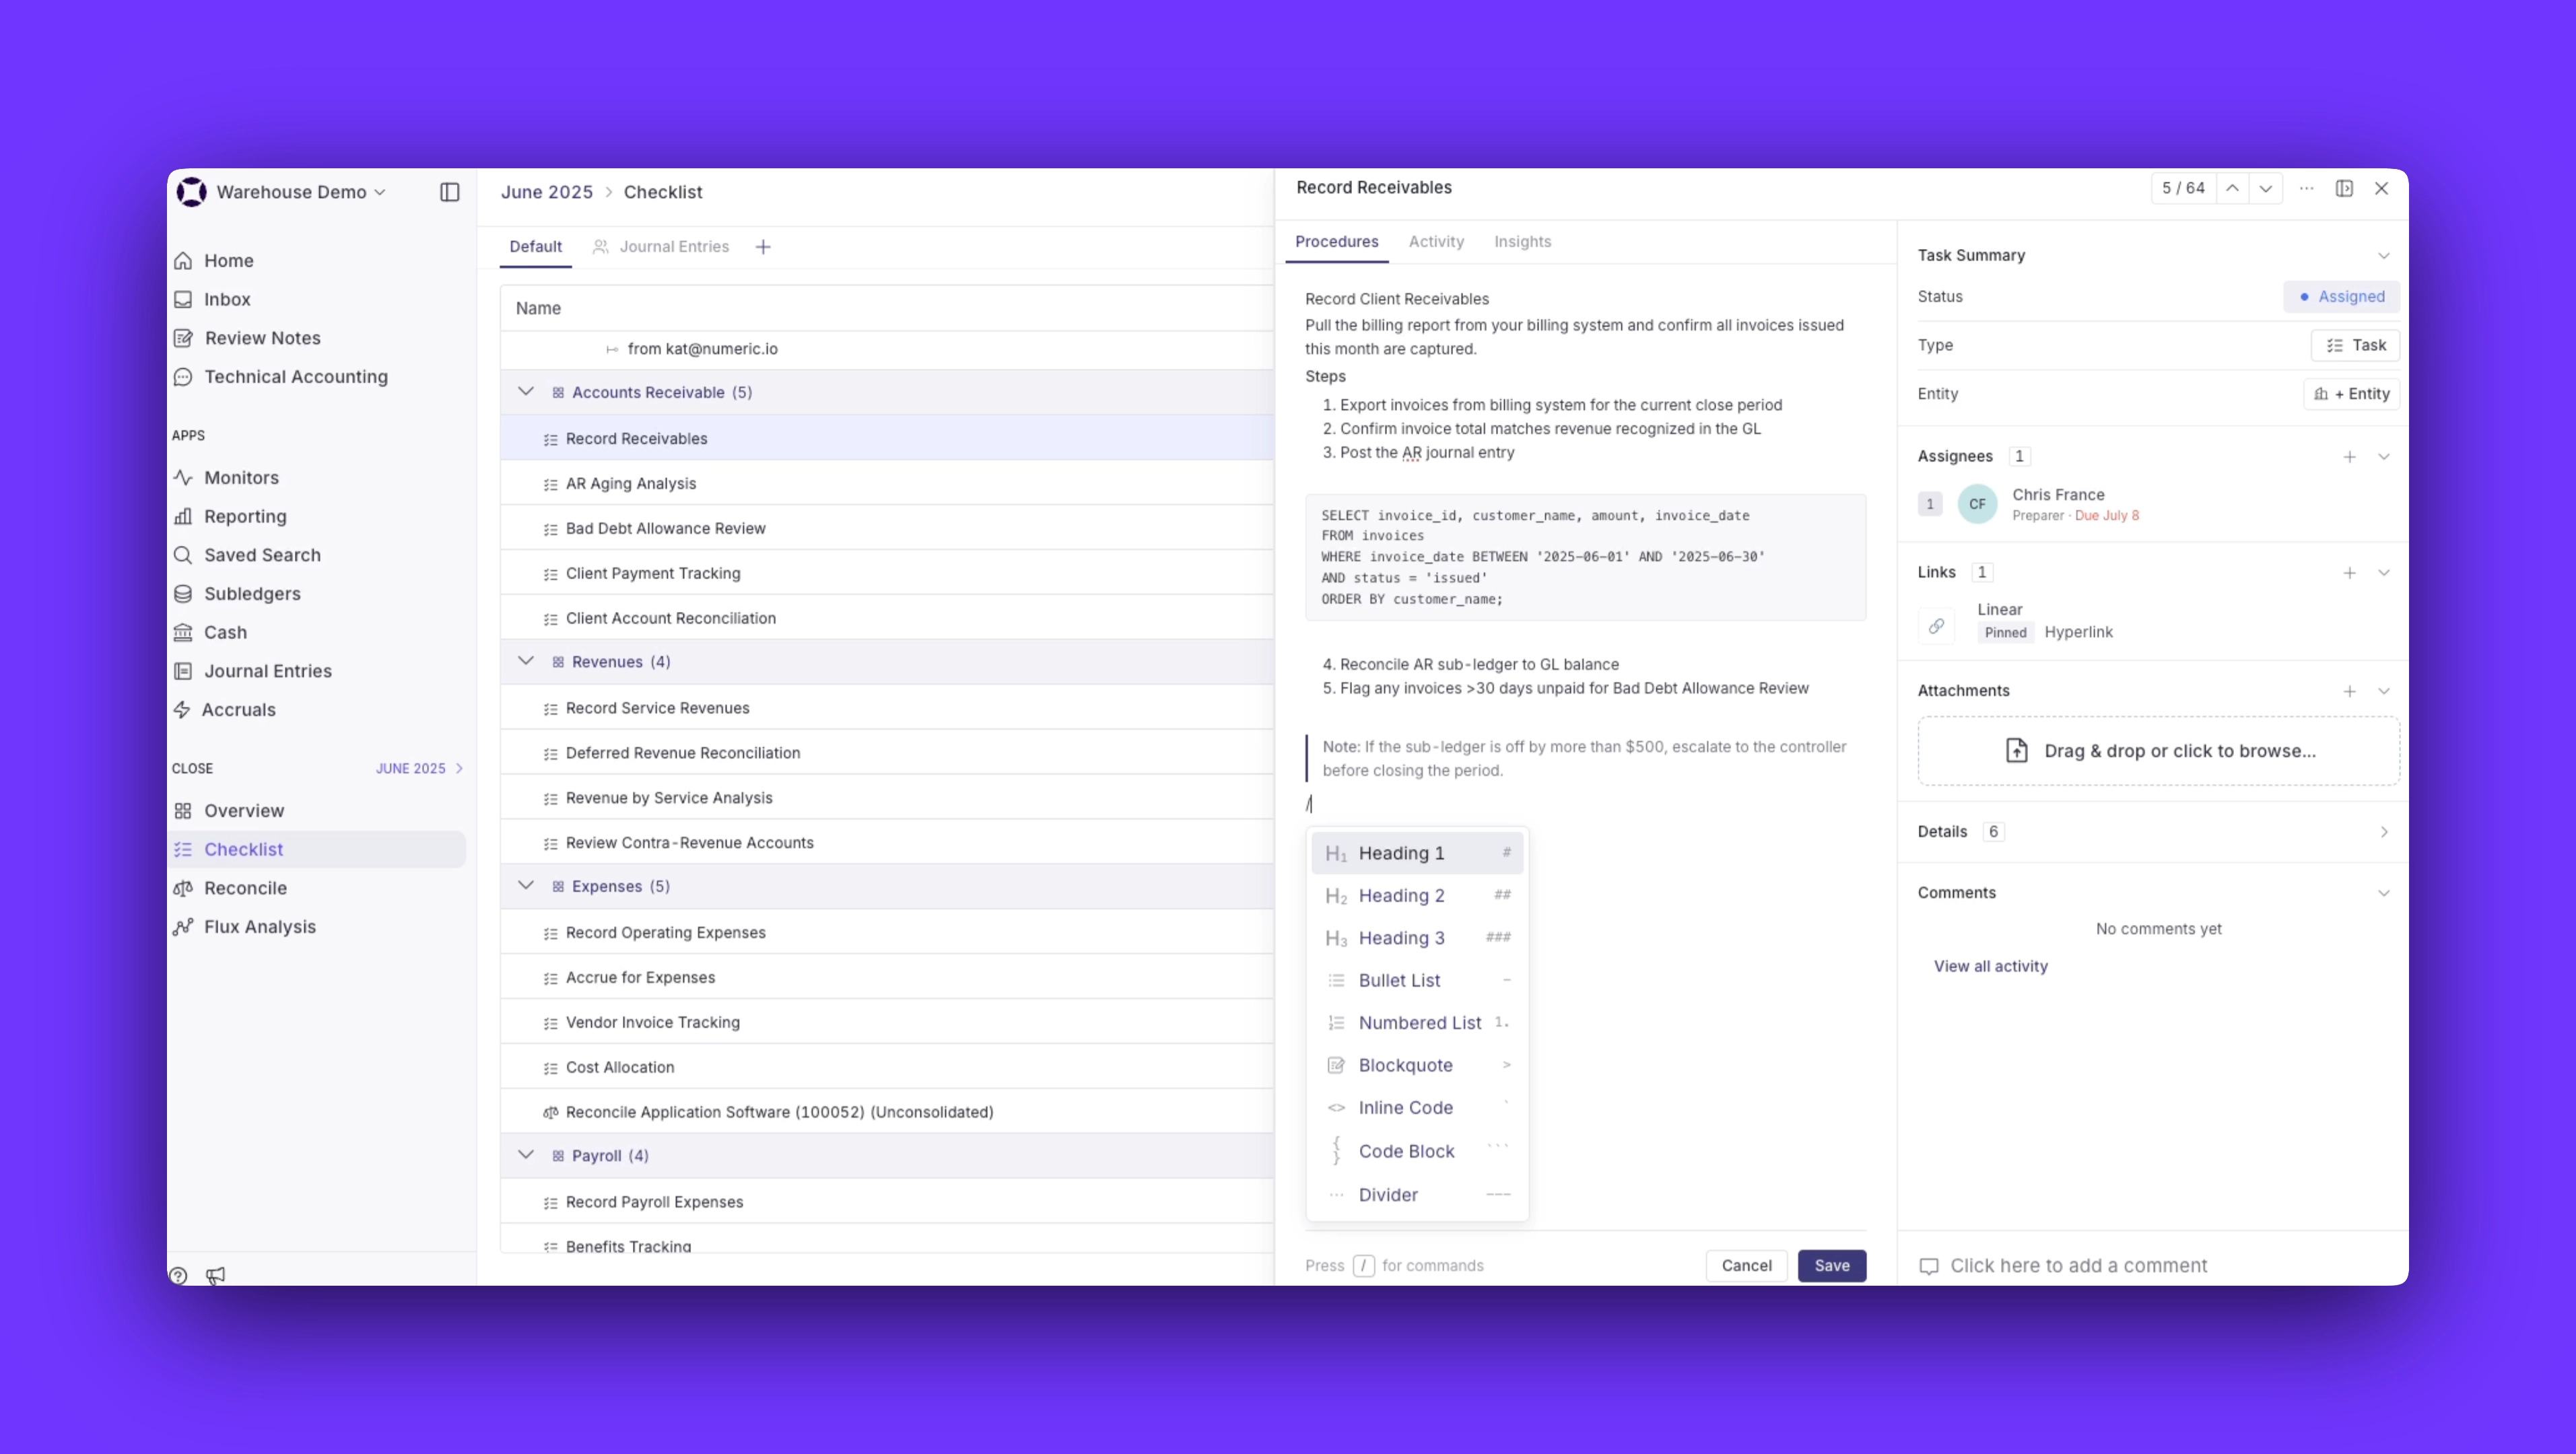The width and height of the screenshot is (2576, 1454).
Task: Click the help icon at sidebar bottom
Action: pos(178,1276)
